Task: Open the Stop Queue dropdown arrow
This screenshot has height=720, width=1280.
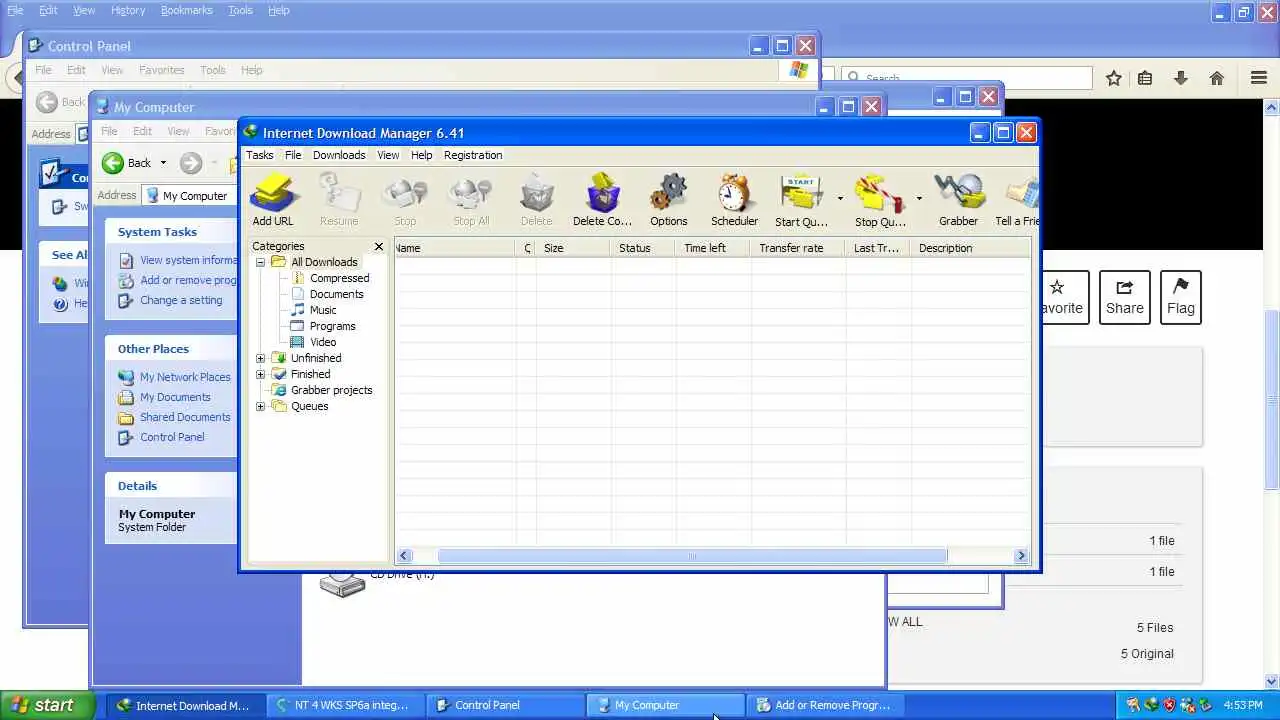Action: (x=919, y=198)
